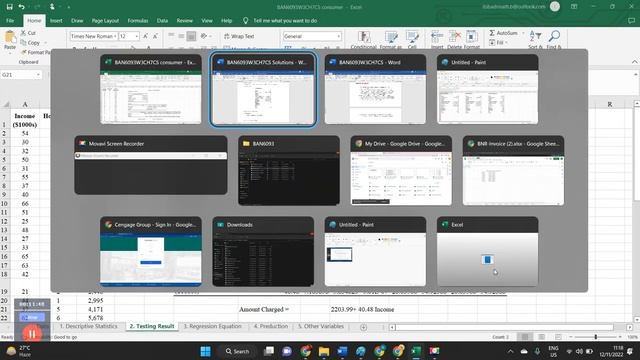Switch to Page Break Preview in status bar

tap(558, 337)
